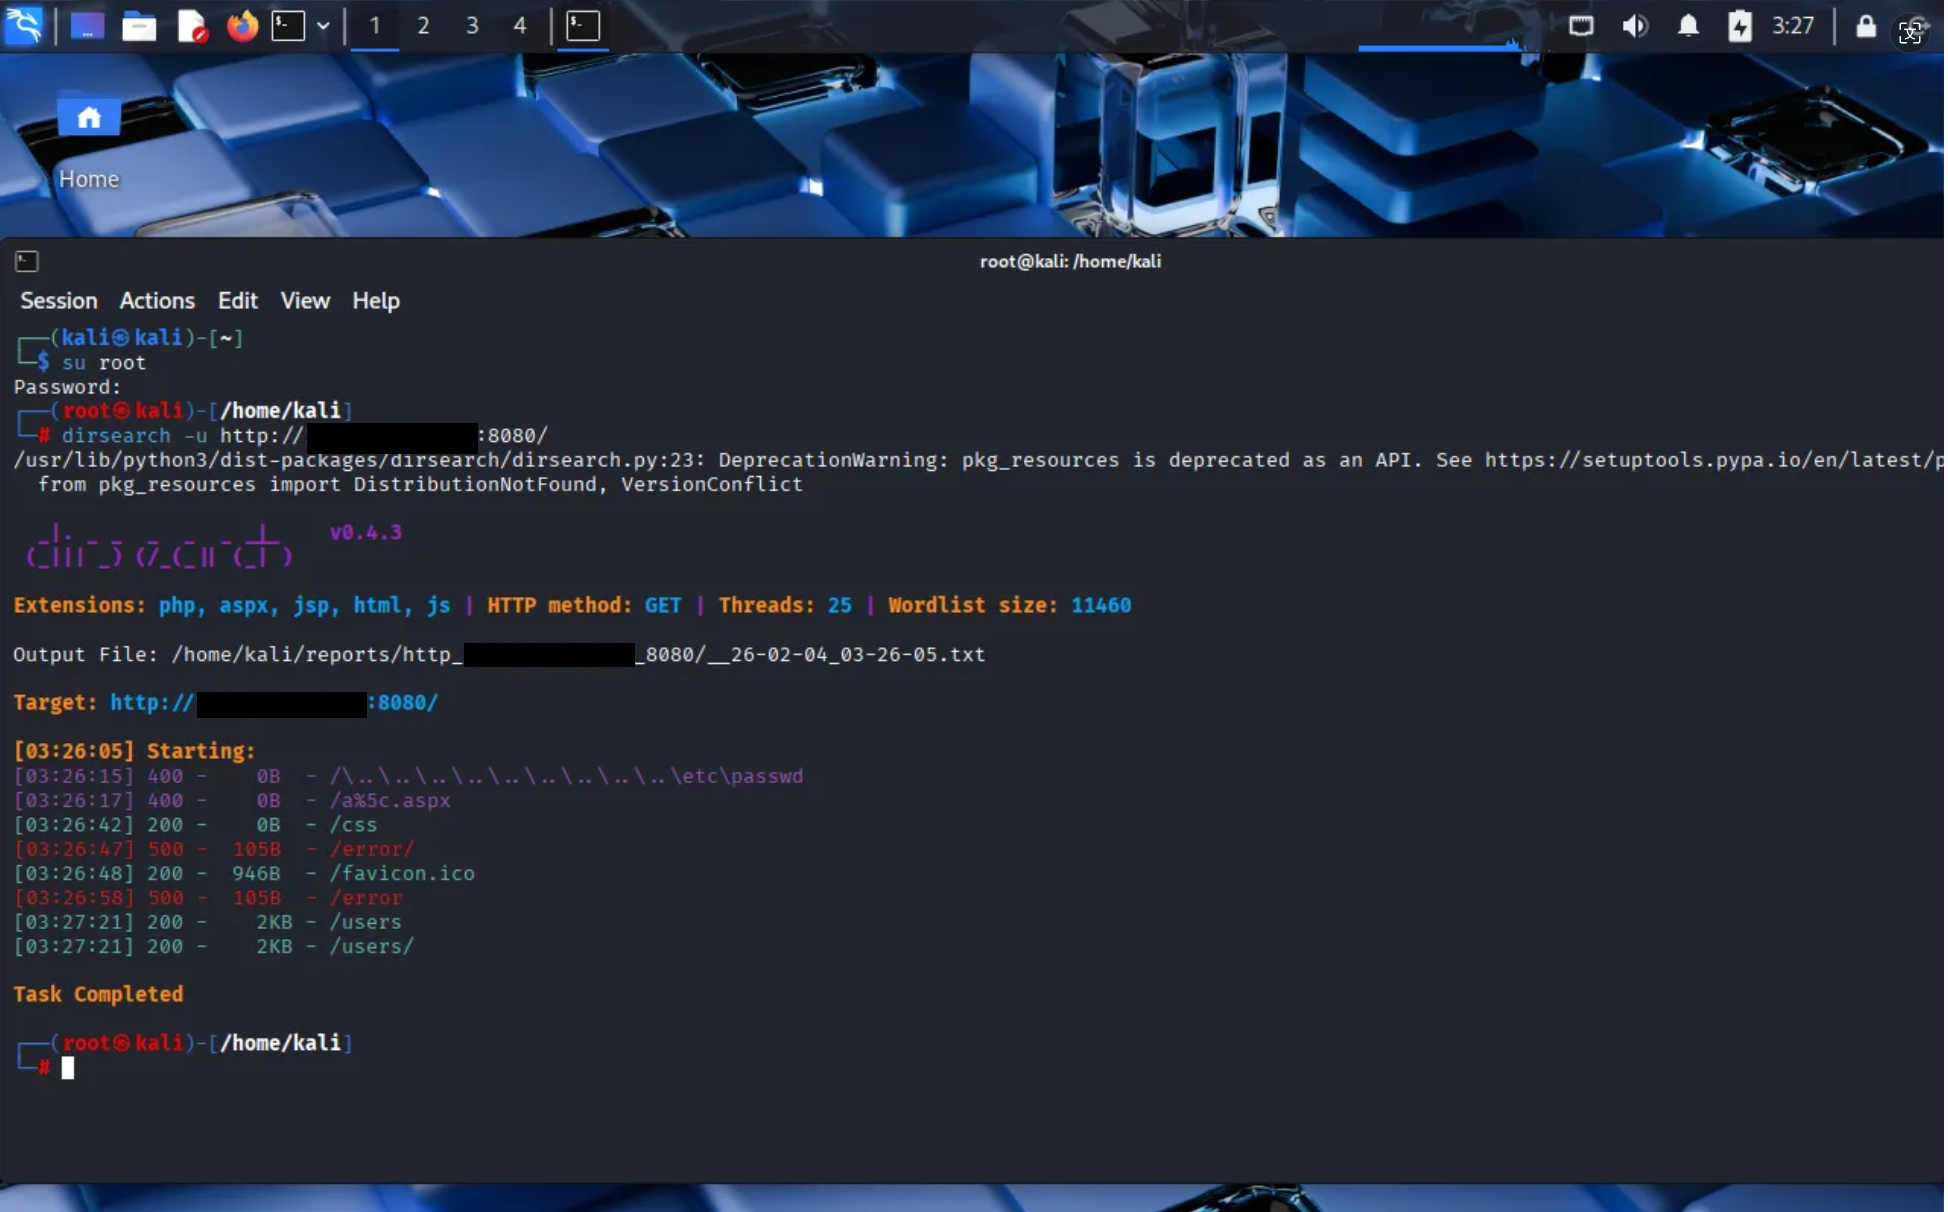Open the power manager tray icon
This screenshot has height=1212, width=1948.
pos(1740,26)
